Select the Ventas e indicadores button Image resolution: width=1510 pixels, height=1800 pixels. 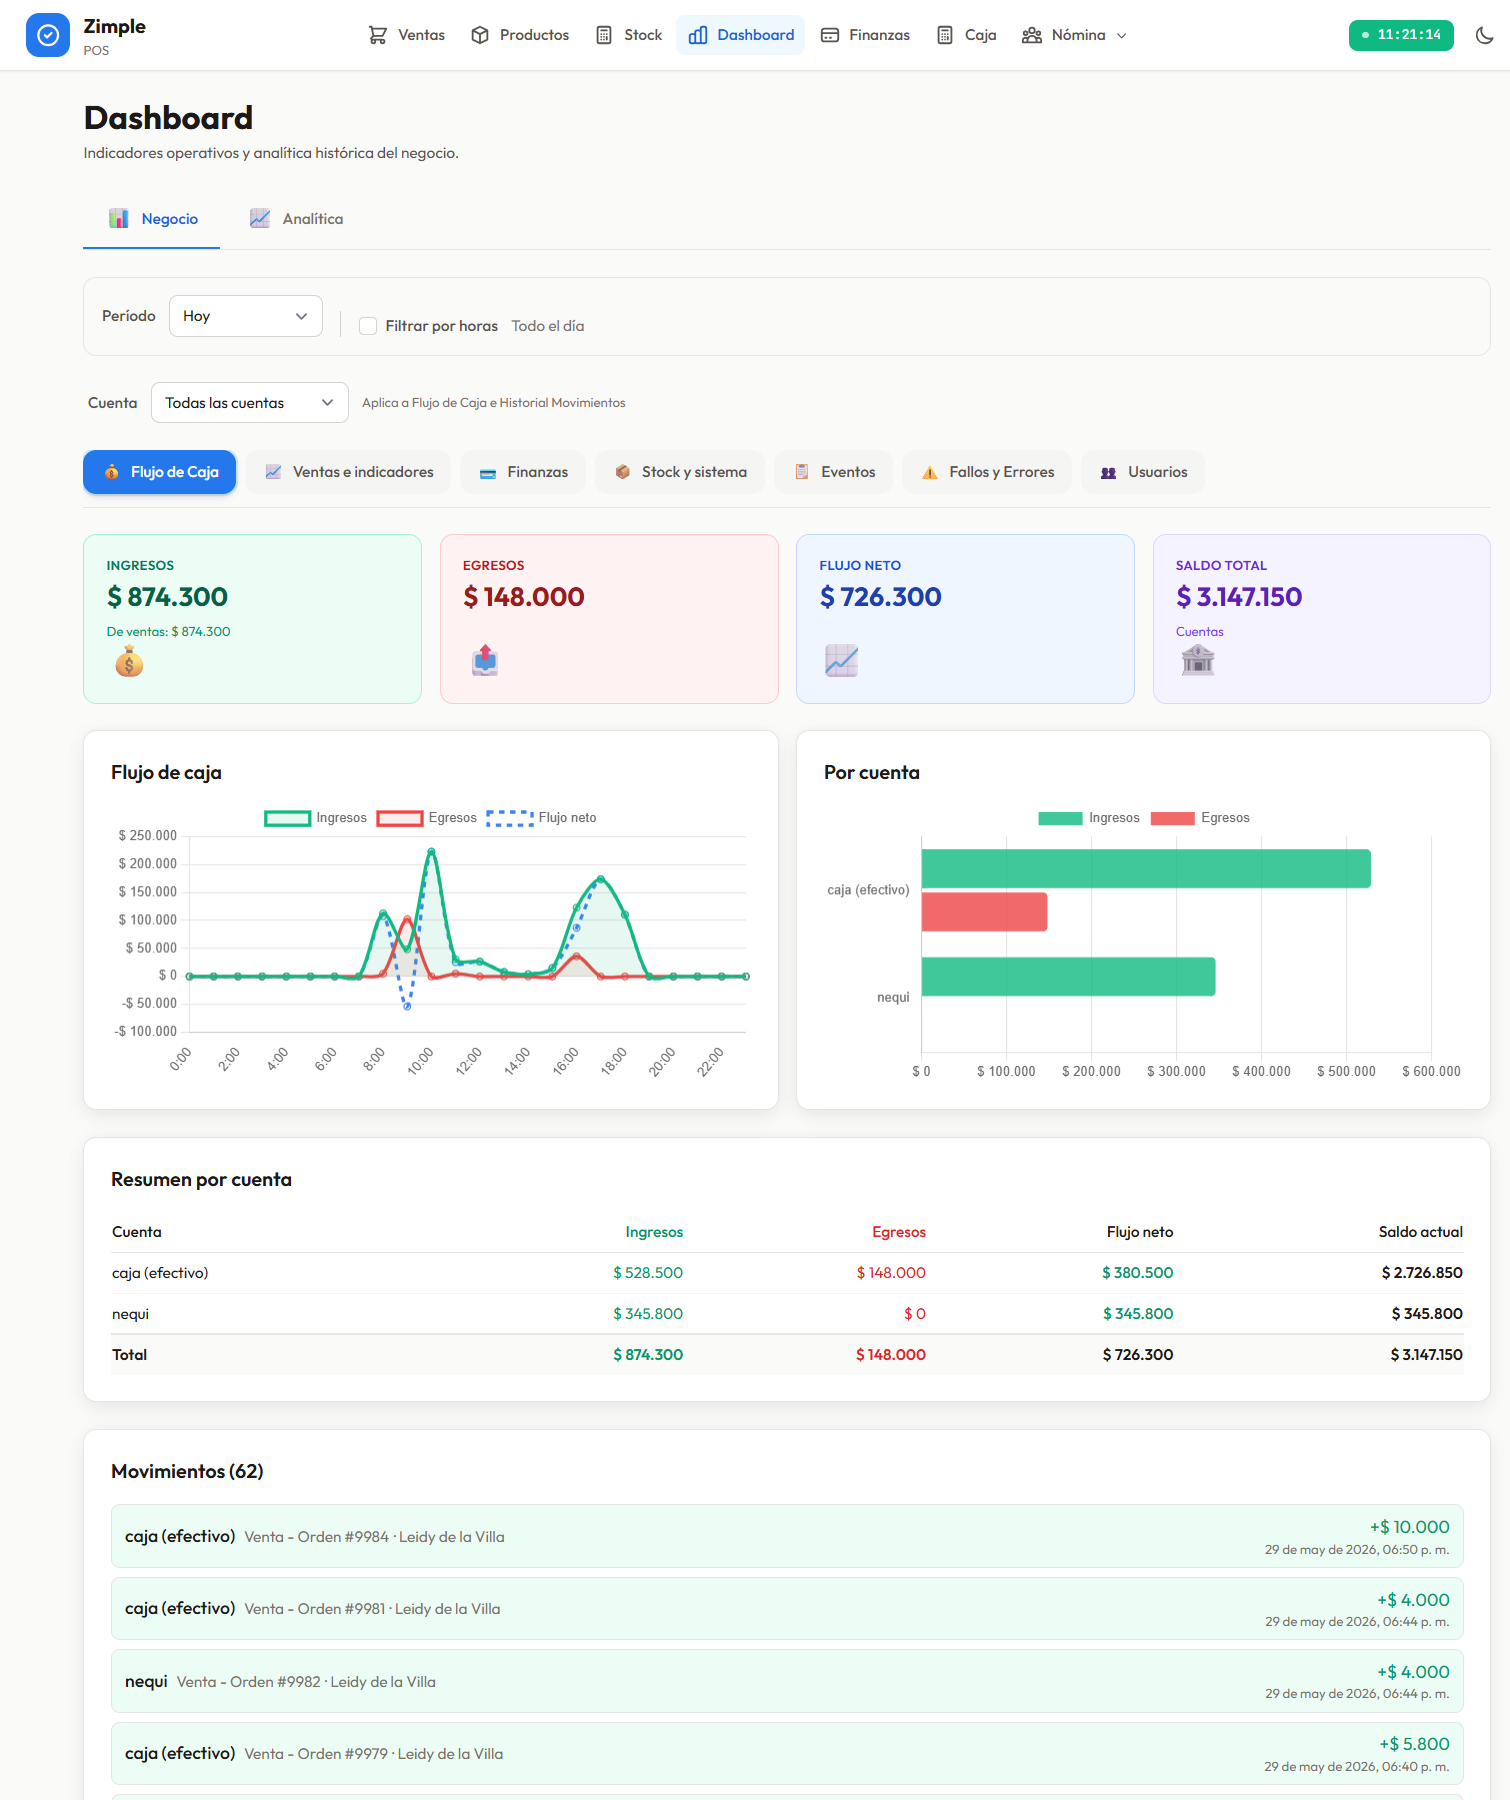348,472
